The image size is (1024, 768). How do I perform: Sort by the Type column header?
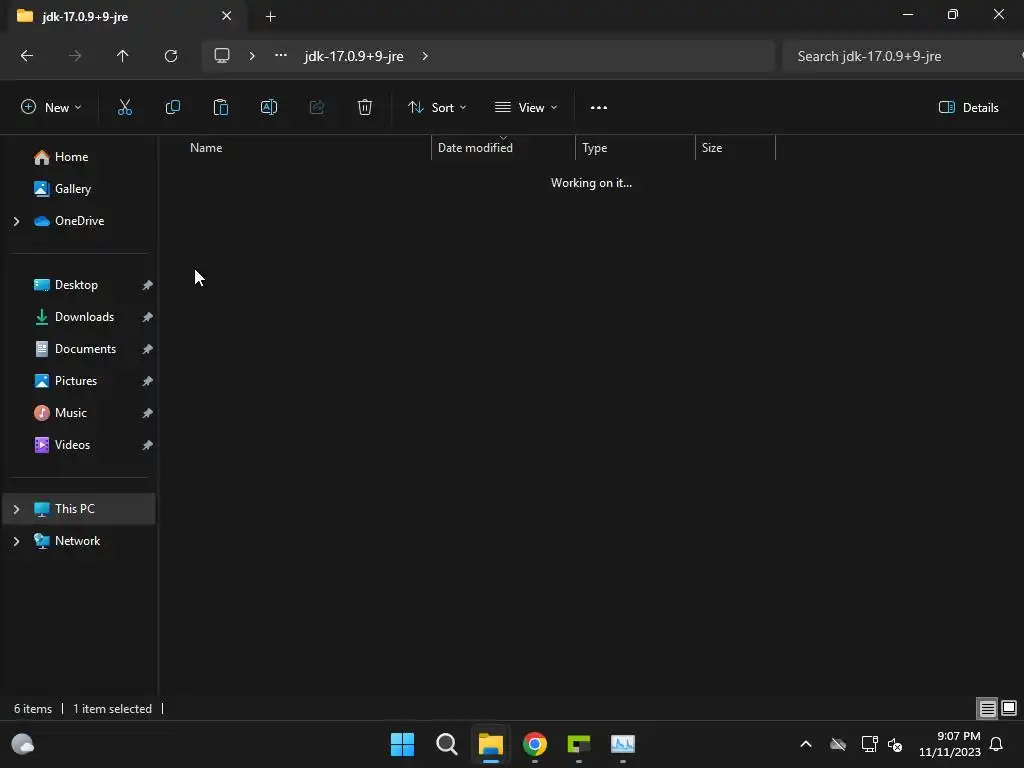595,148
